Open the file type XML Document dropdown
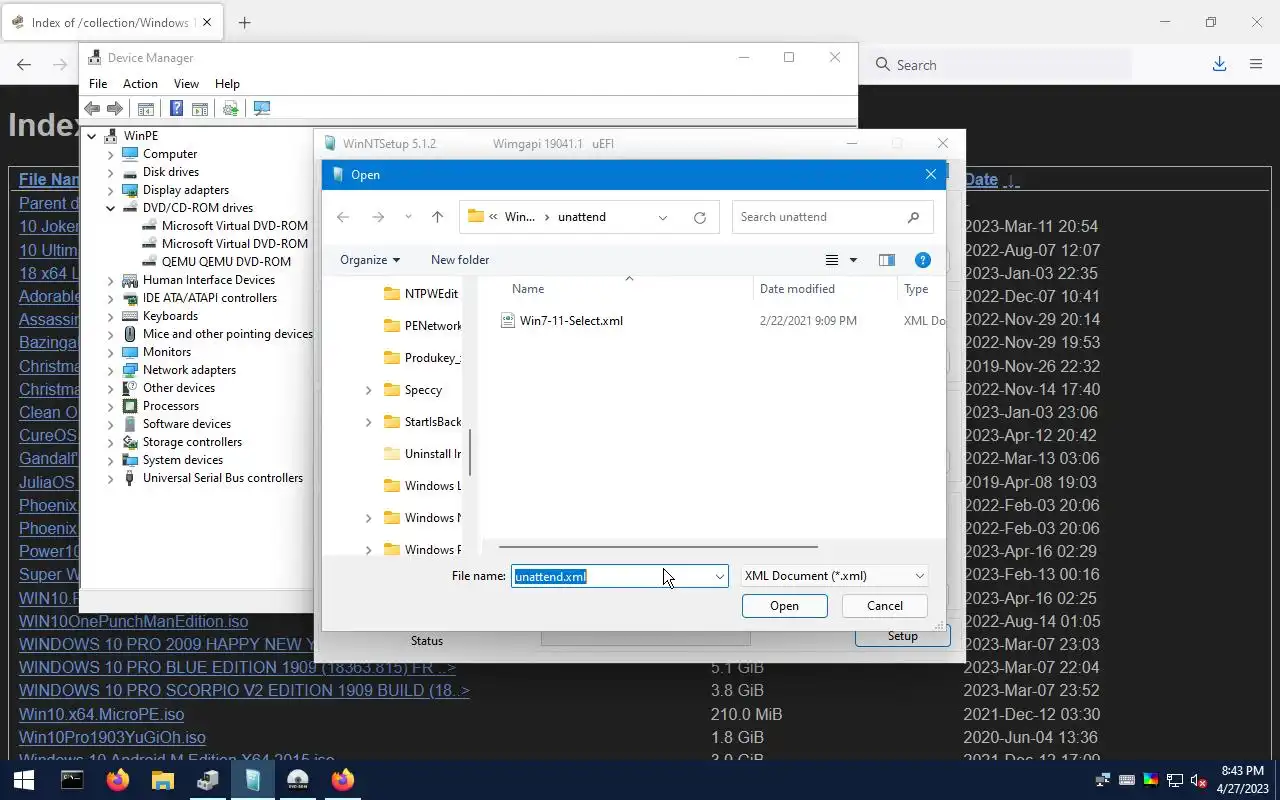The image size is (1280, 800). click(x=834, y=576)
